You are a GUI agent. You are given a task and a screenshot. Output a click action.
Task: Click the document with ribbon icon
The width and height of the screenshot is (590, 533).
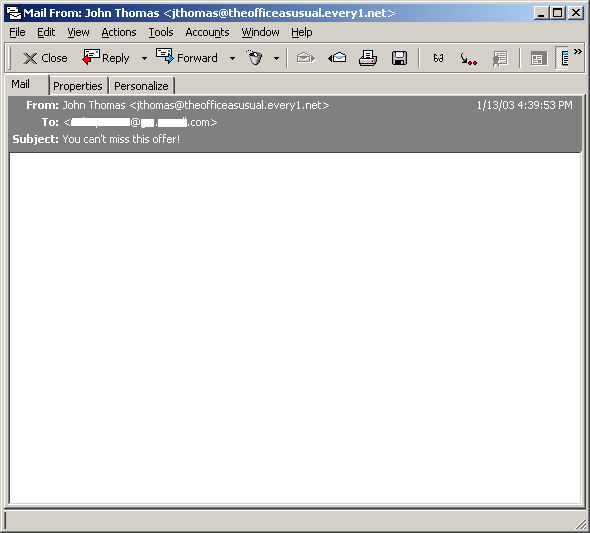500,59
